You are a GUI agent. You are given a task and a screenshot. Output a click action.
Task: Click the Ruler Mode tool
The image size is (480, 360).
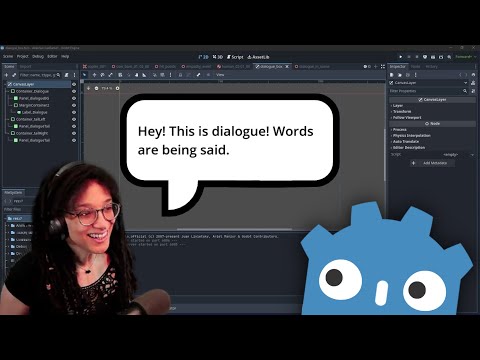(144, 75)
